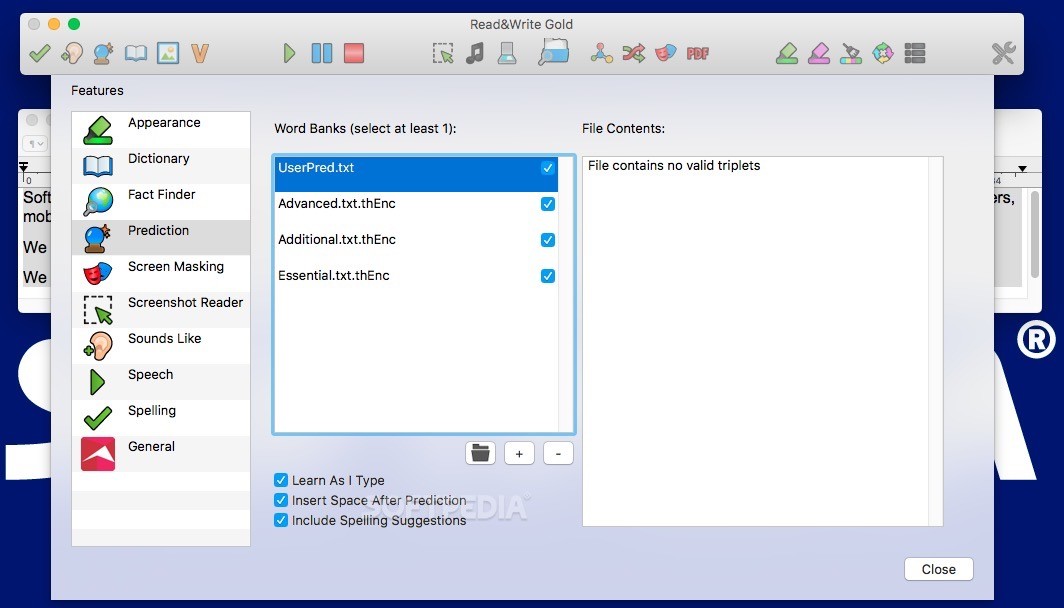Open the PDF Aloud toolbar icon

coord(698,53)
